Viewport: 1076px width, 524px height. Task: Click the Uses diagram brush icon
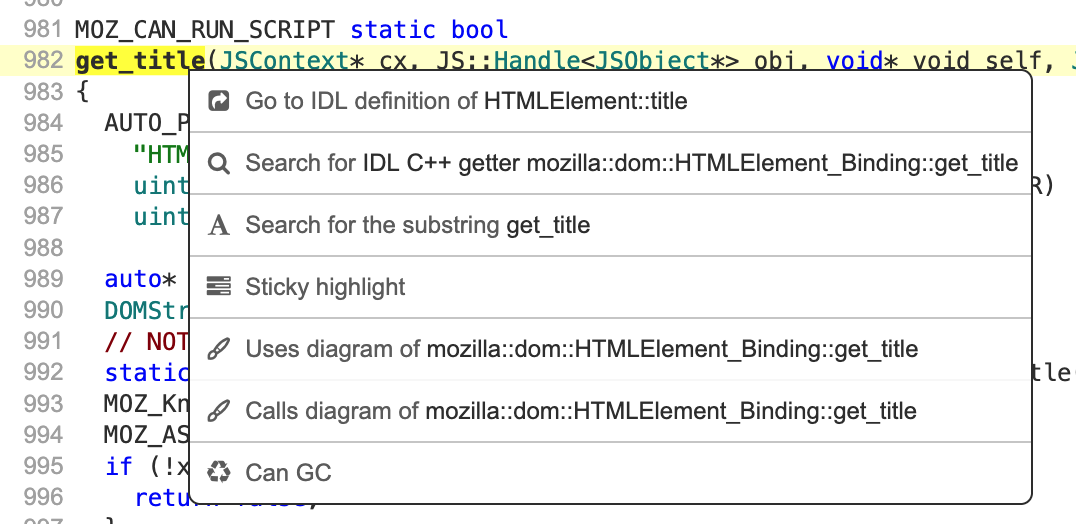pos(218,350)
